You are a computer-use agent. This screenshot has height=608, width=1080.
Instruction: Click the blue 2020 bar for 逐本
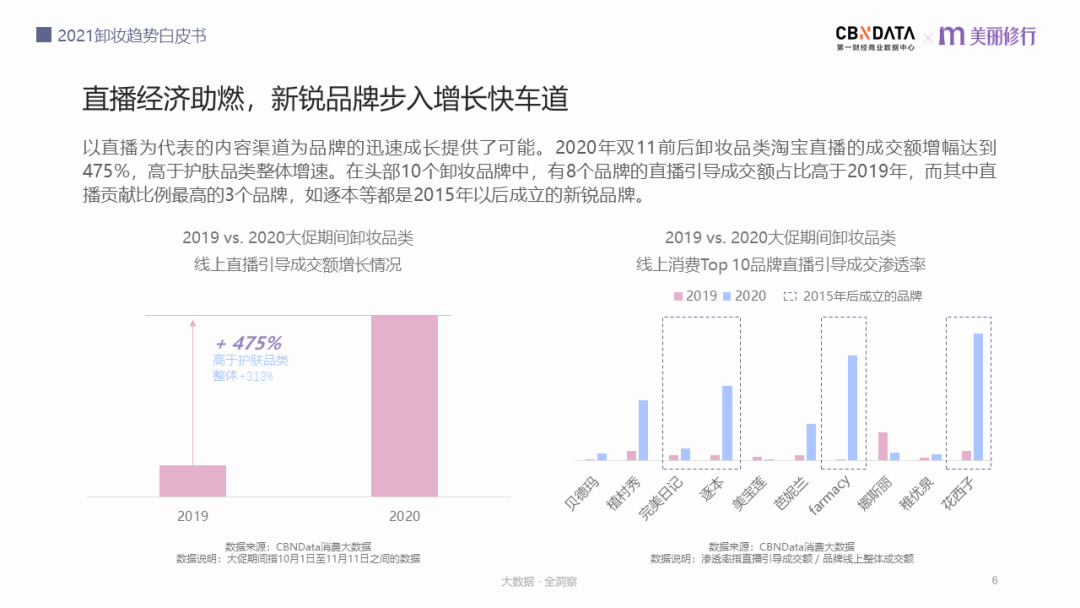coord(727,423)
